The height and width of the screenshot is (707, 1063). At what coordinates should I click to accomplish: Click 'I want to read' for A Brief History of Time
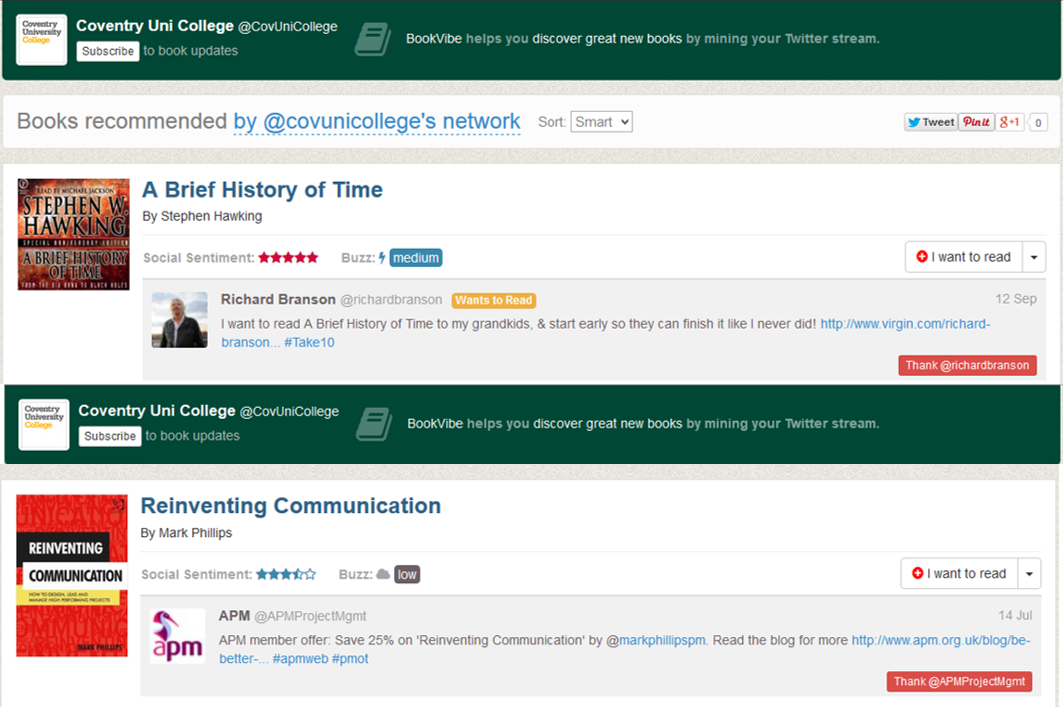coord(963,257)
